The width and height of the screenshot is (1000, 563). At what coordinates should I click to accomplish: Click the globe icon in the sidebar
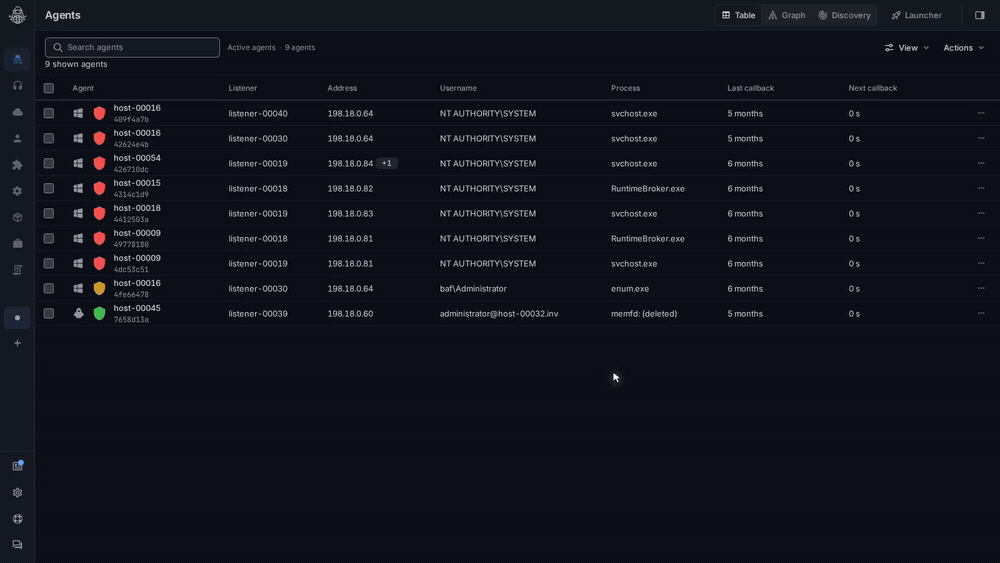click(x=17, y=519)
